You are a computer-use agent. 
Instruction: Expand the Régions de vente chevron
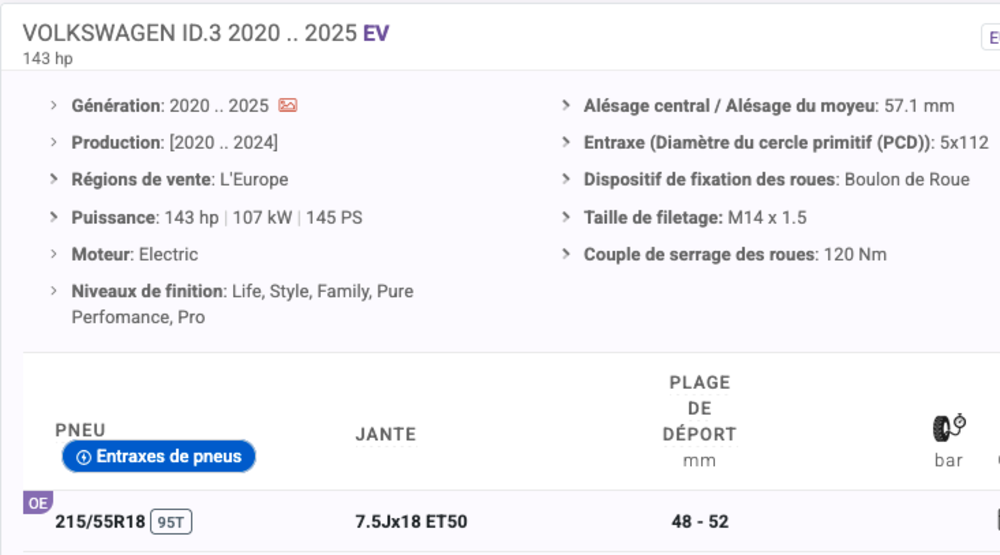click(x=54, y=180)
